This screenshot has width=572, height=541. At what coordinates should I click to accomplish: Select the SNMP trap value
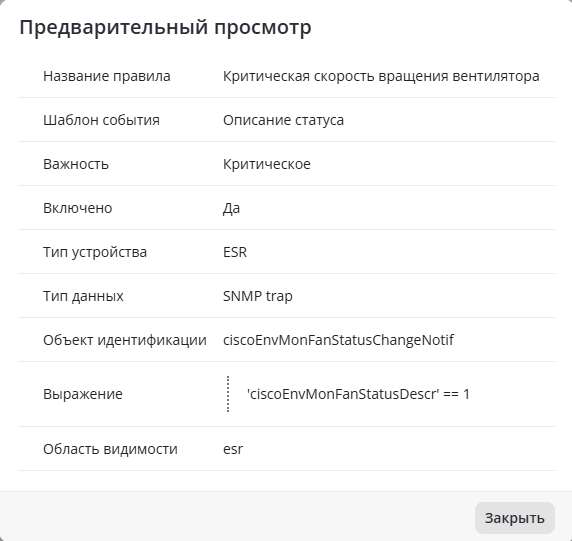[x=258, y=296]
